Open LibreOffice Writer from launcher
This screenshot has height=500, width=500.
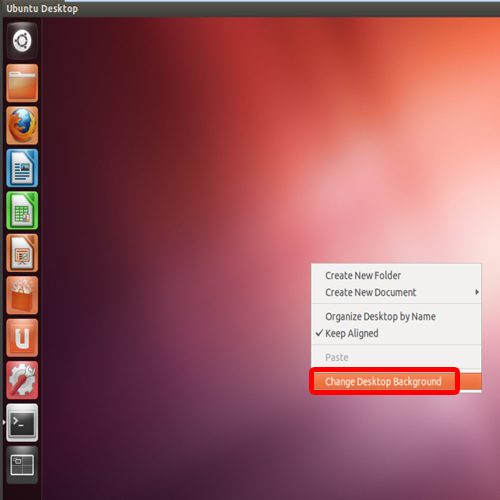coord(22,168)
